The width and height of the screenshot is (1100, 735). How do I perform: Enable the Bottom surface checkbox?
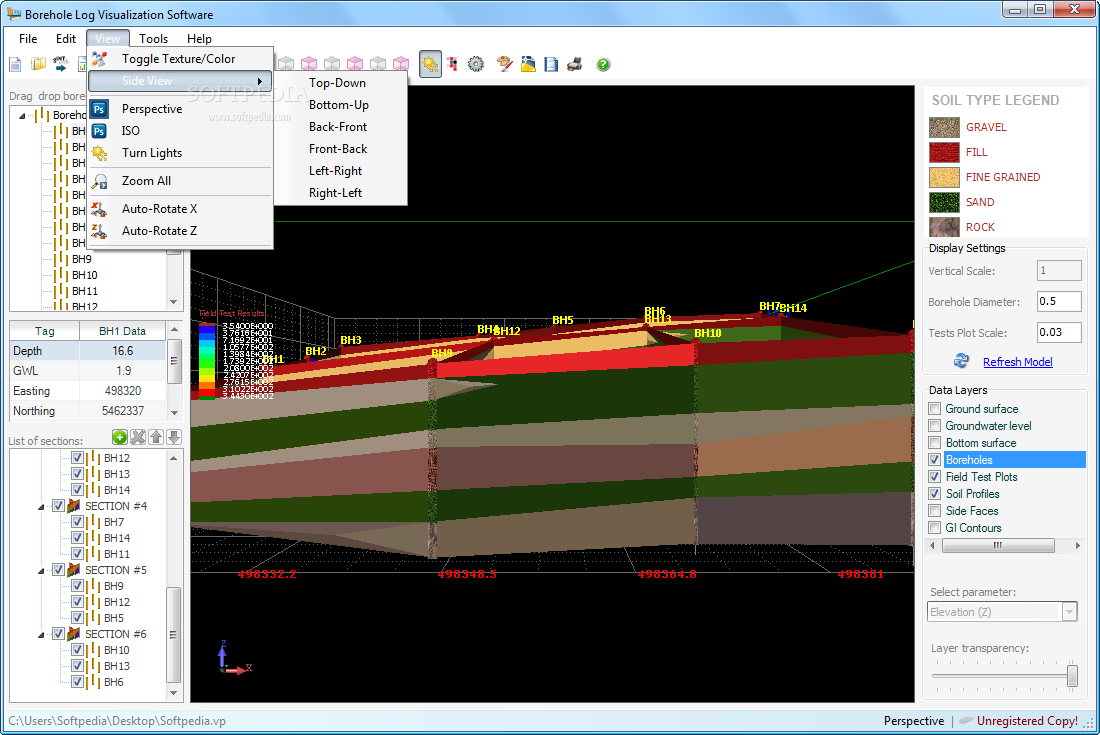[934, 443]
